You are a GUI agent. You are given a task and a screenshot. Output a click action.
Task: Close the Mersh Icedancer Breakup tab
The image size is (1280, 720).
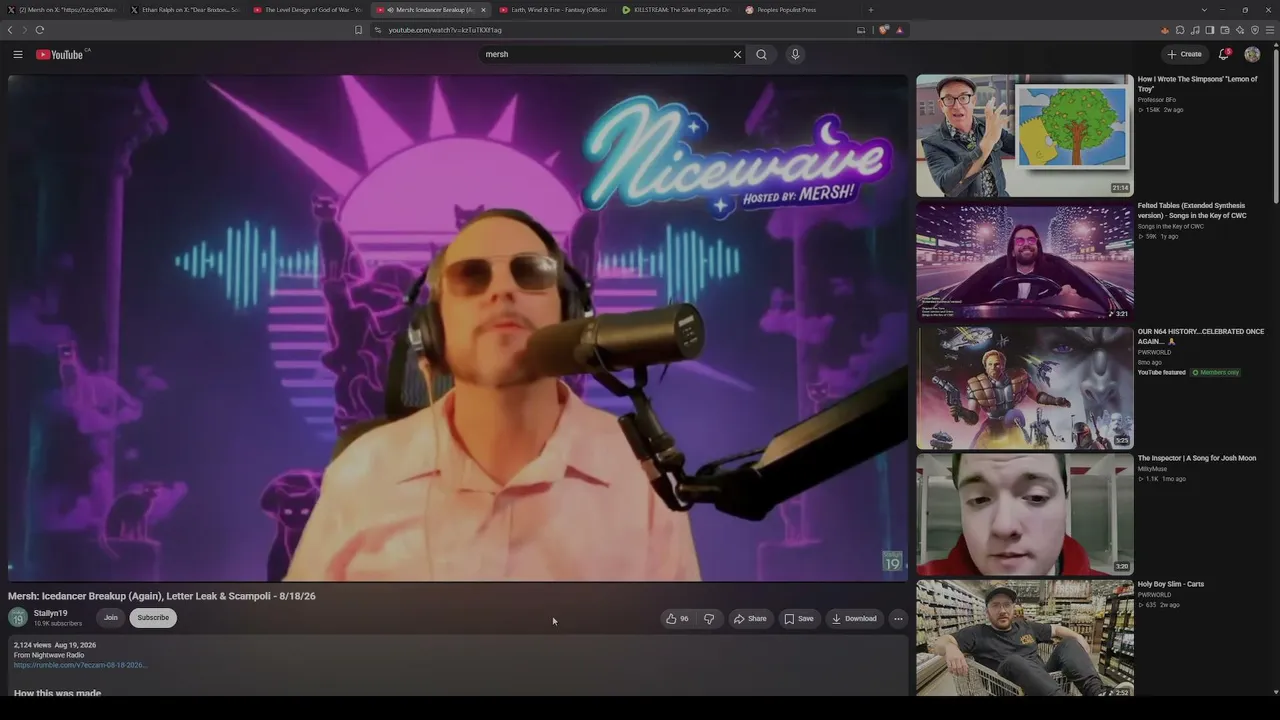[483, 10]
